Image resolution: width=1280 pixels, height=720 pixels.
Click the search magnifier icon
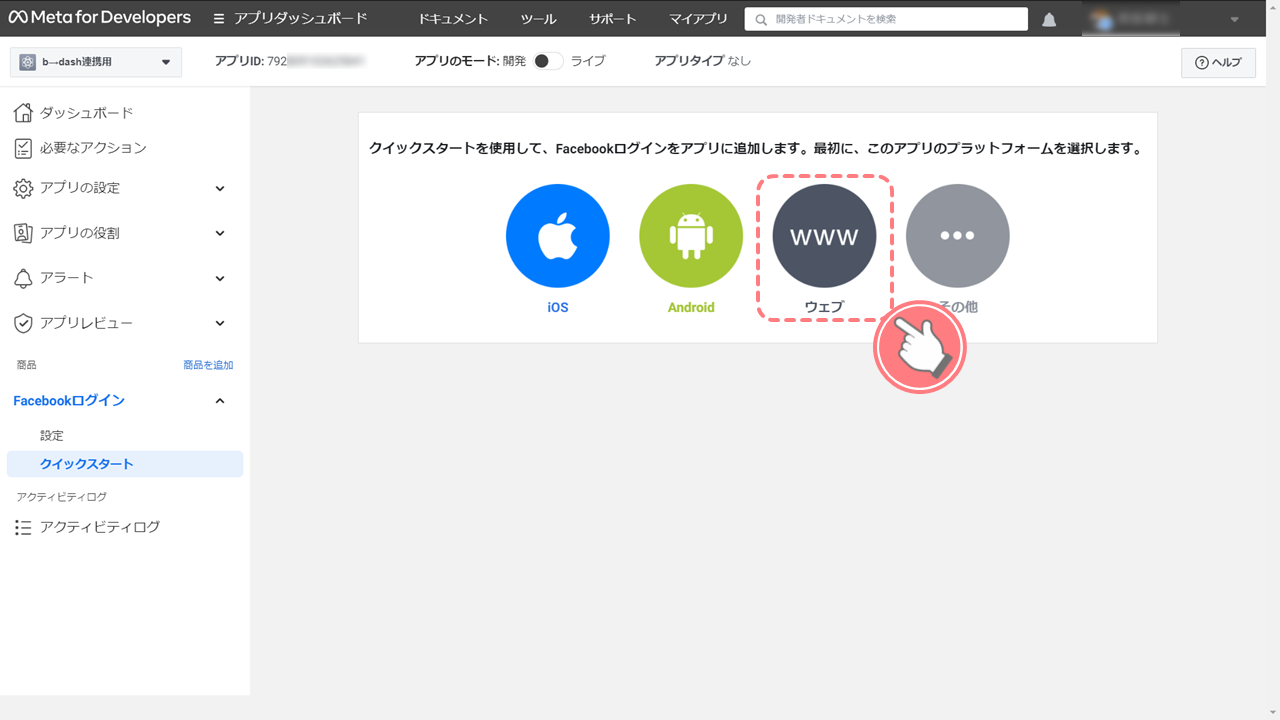click(x=762, y=20)
